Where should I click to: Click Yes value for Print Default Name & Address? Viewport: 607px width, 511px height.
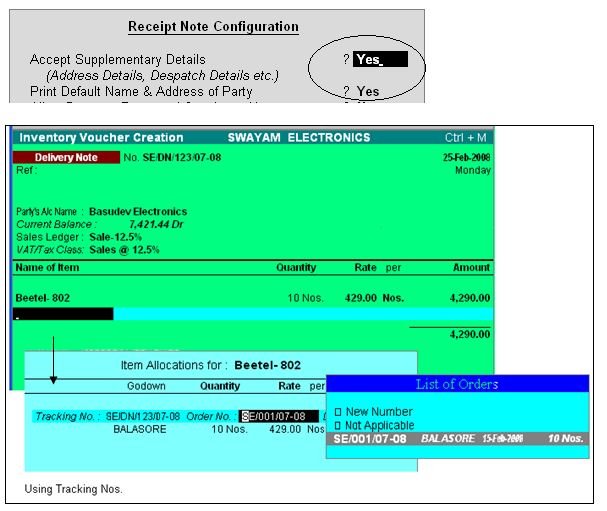(x=368, y=91)
